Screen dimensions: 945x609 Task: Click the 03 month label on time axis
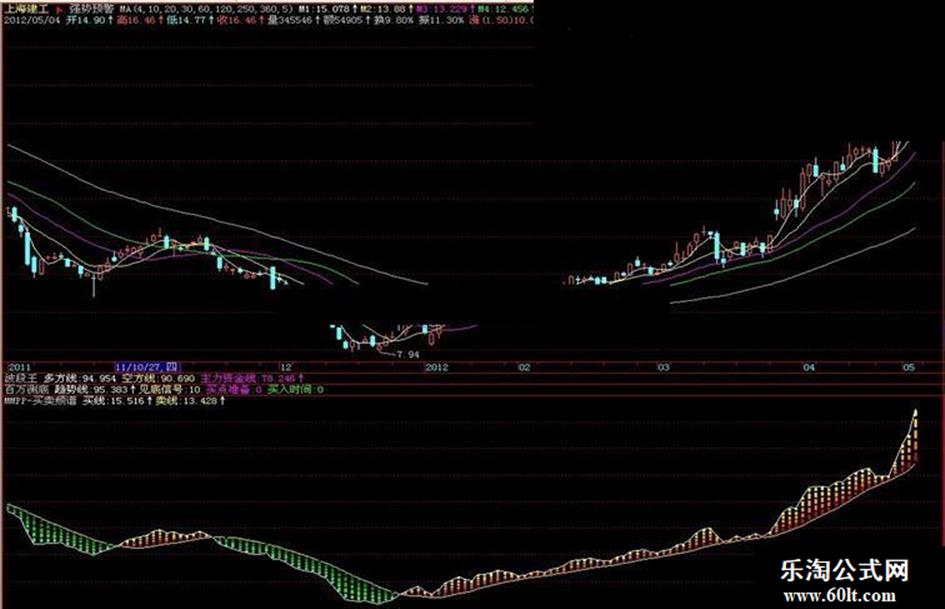[x=664, y=367]
